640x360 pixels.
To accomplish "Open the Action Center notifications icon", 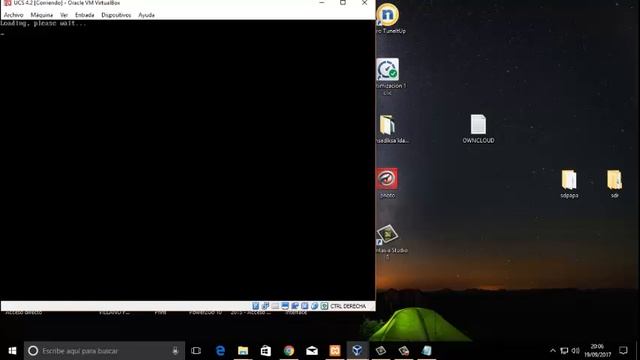I will pos(623,351).
